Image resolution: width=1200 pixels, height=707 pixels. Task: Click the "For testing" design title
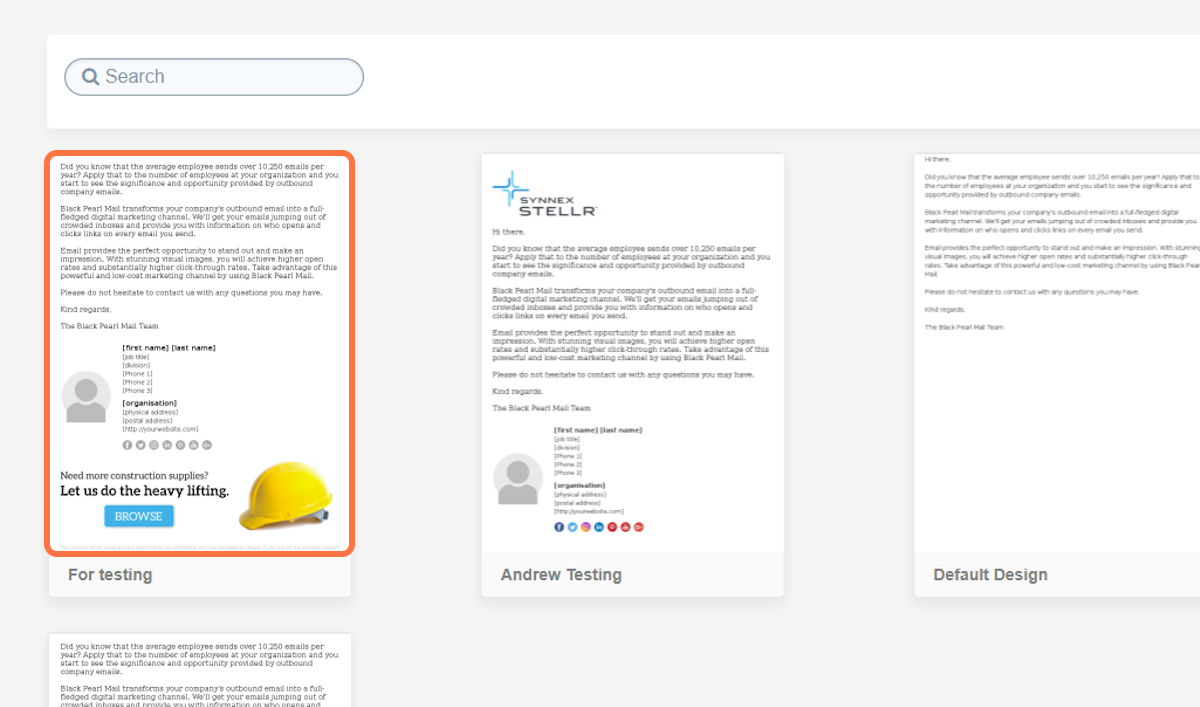110,575
